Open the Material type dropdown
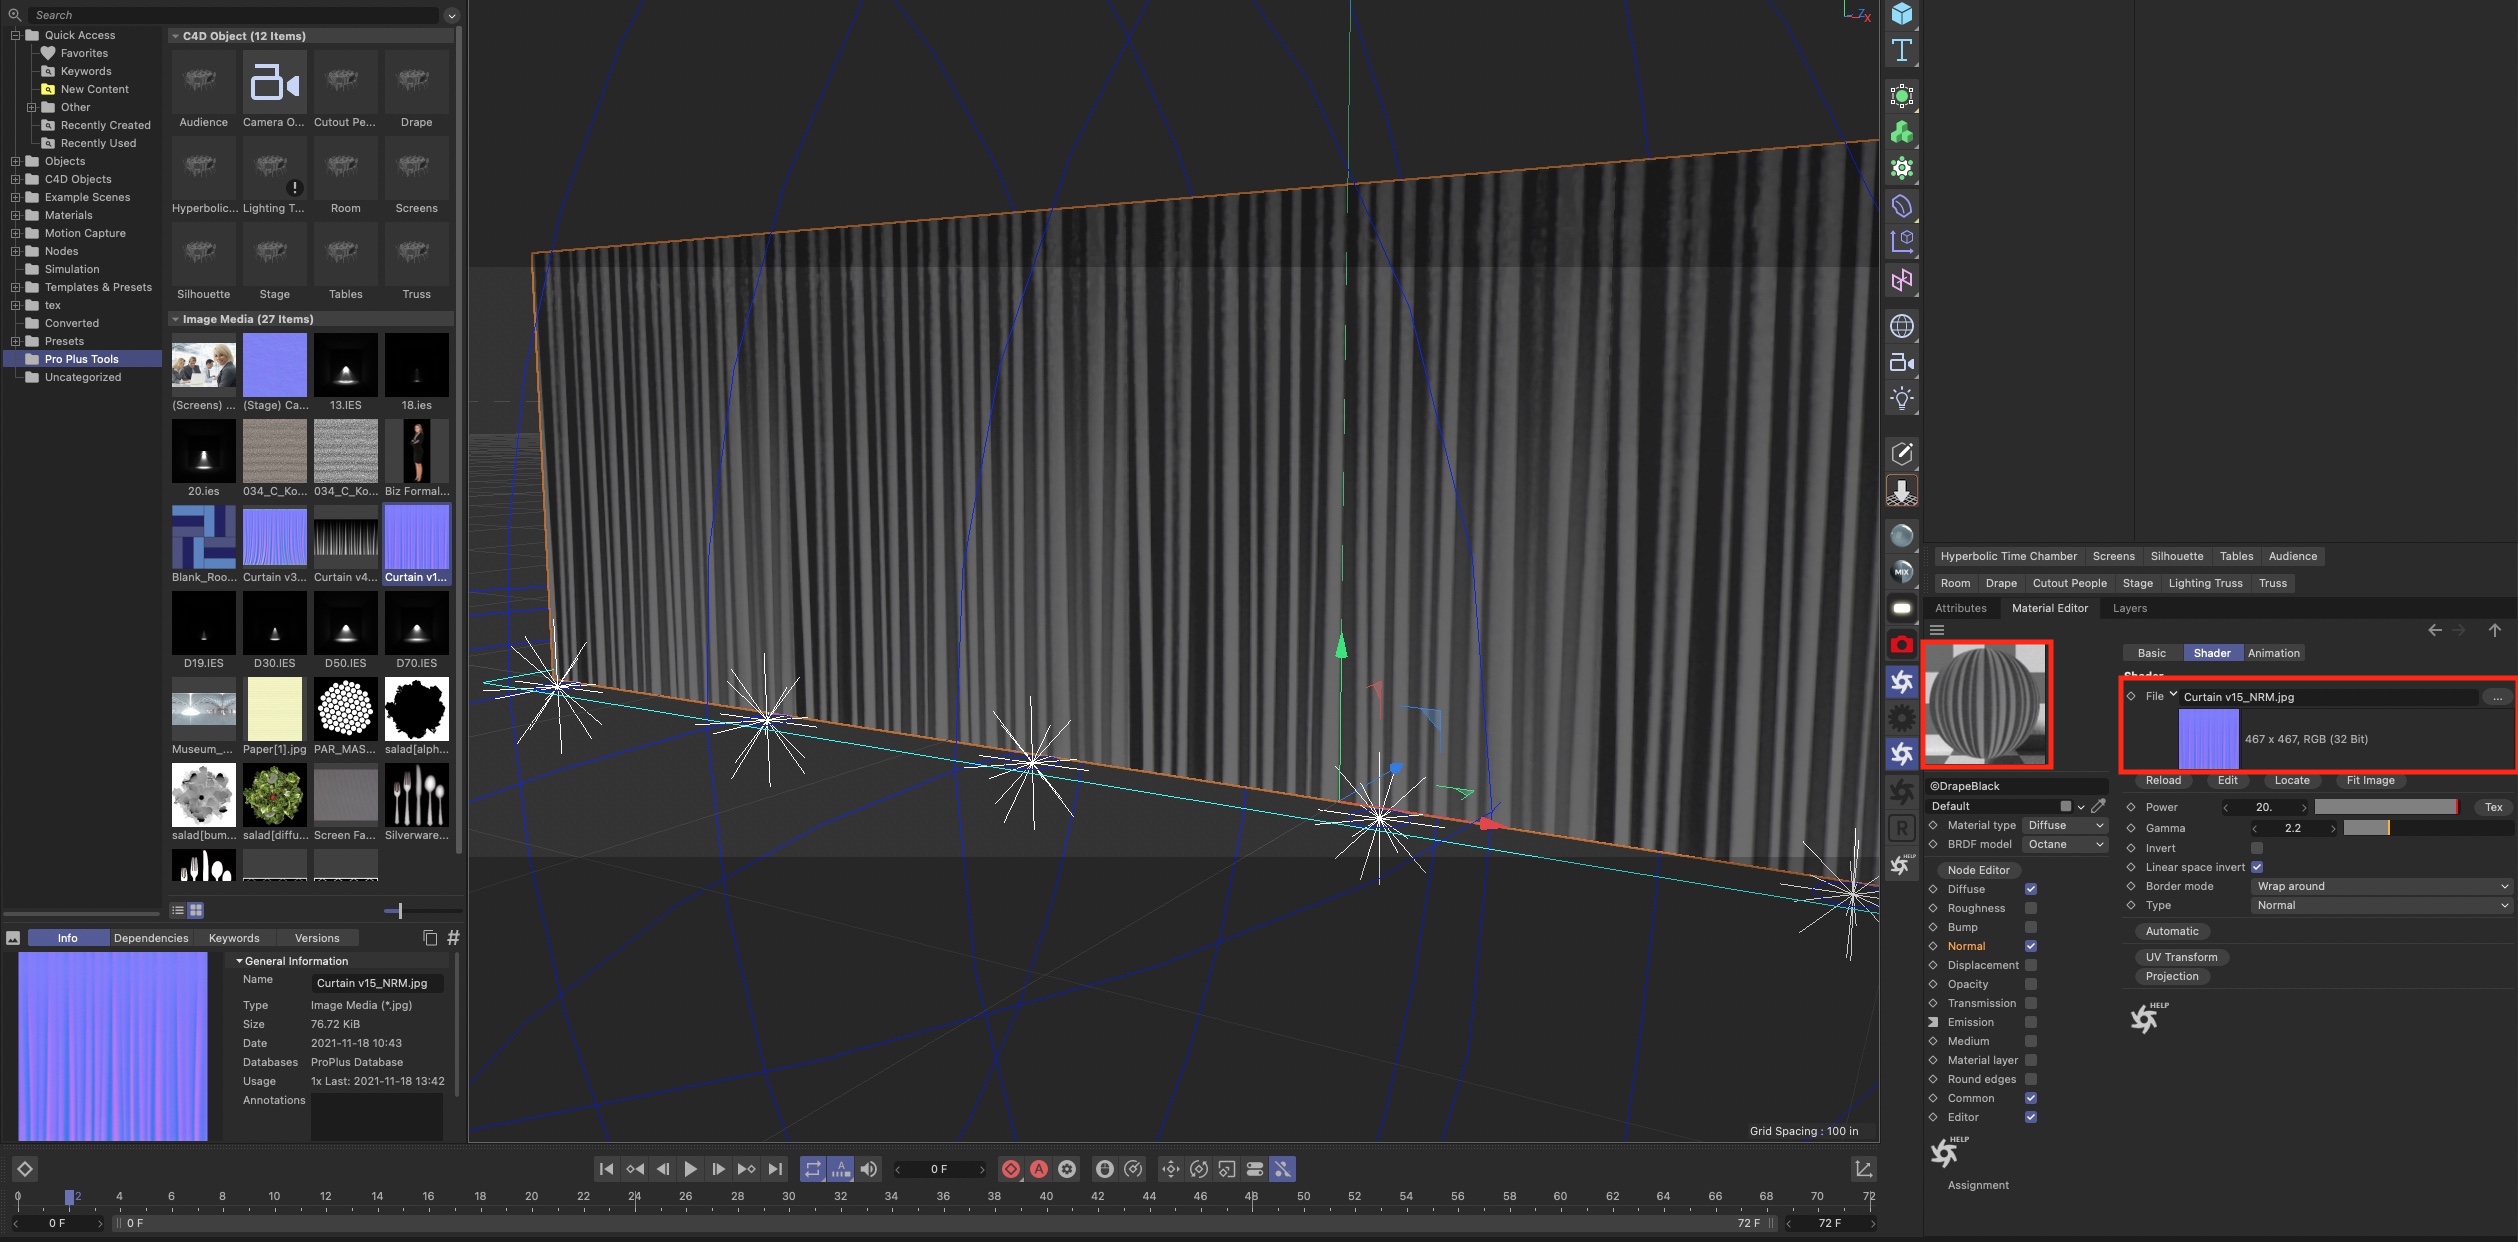Image resolution: width=2518 pixels, height=1242 pixels. (2065, 825)
